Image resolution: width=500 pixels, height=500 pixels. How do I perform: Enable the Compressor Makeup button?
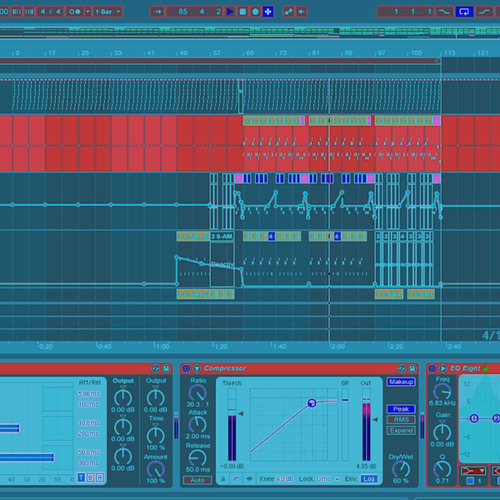point(401,382)
